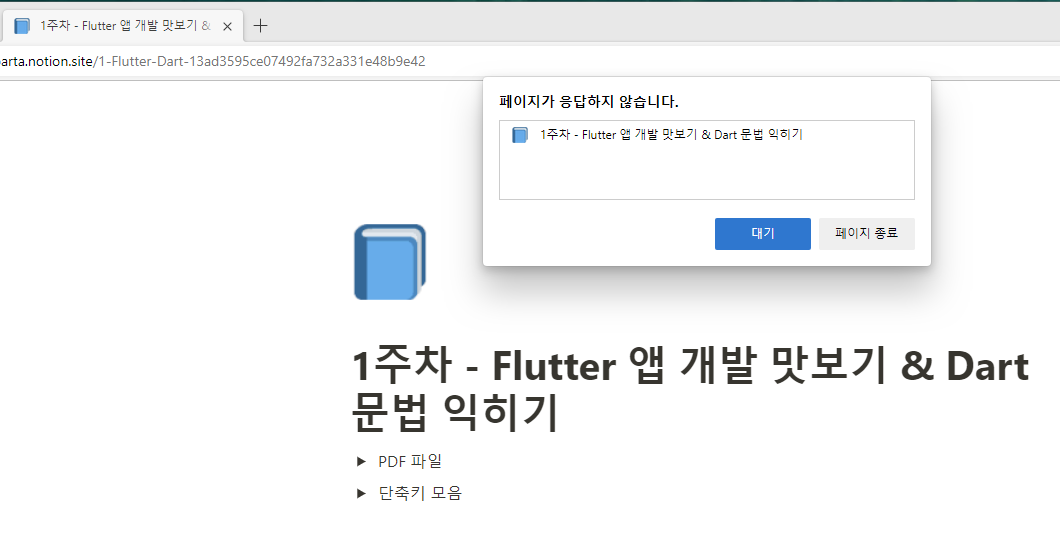Open a new tab with the plus button
The image size is (1060, 533).
(x=260, y=26)
